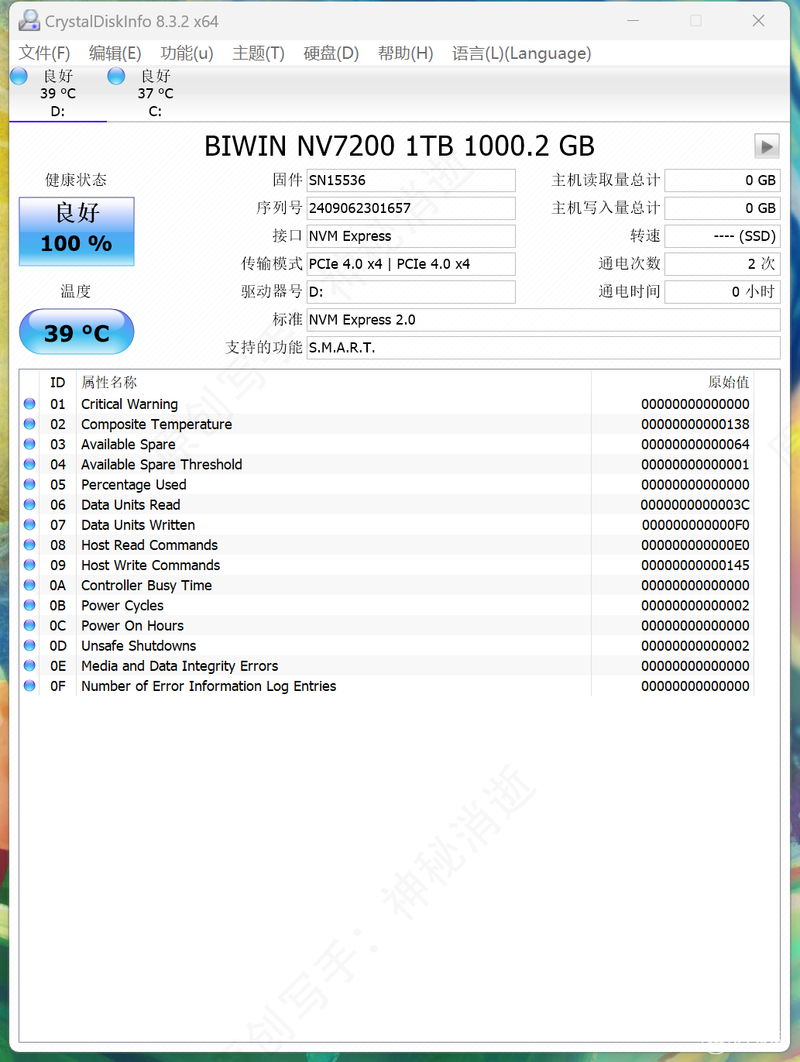800x1062 pixels.
Task: Click the 原始值 column header
Action: click(x=729, y=382)
